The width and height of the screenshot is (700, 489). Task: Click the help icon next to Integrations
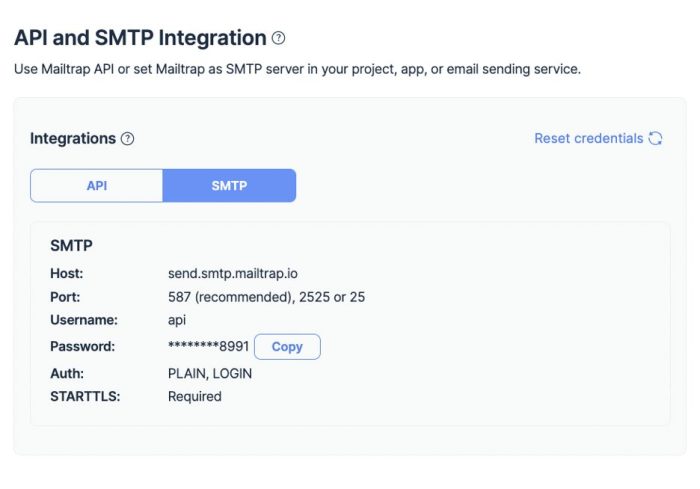127,138
